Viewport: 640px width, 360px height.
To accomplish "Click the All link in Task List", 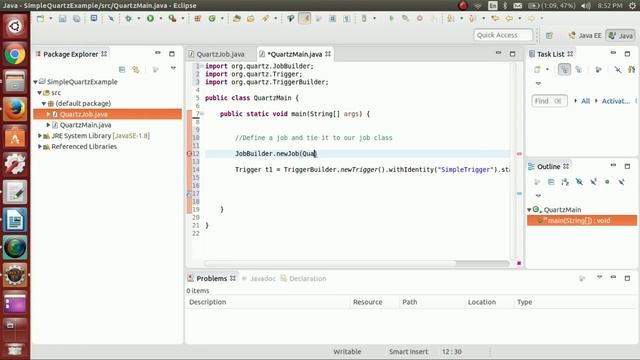I will point(585,101).
